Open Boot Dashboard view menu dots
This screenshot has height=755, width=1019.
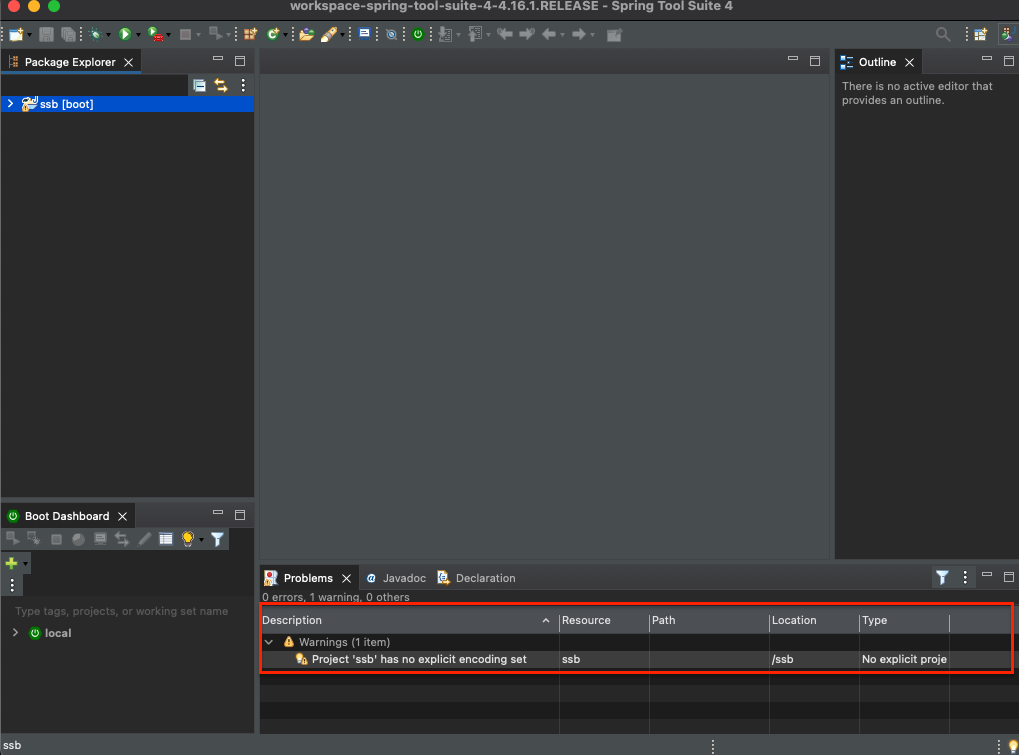coord(12,585)
